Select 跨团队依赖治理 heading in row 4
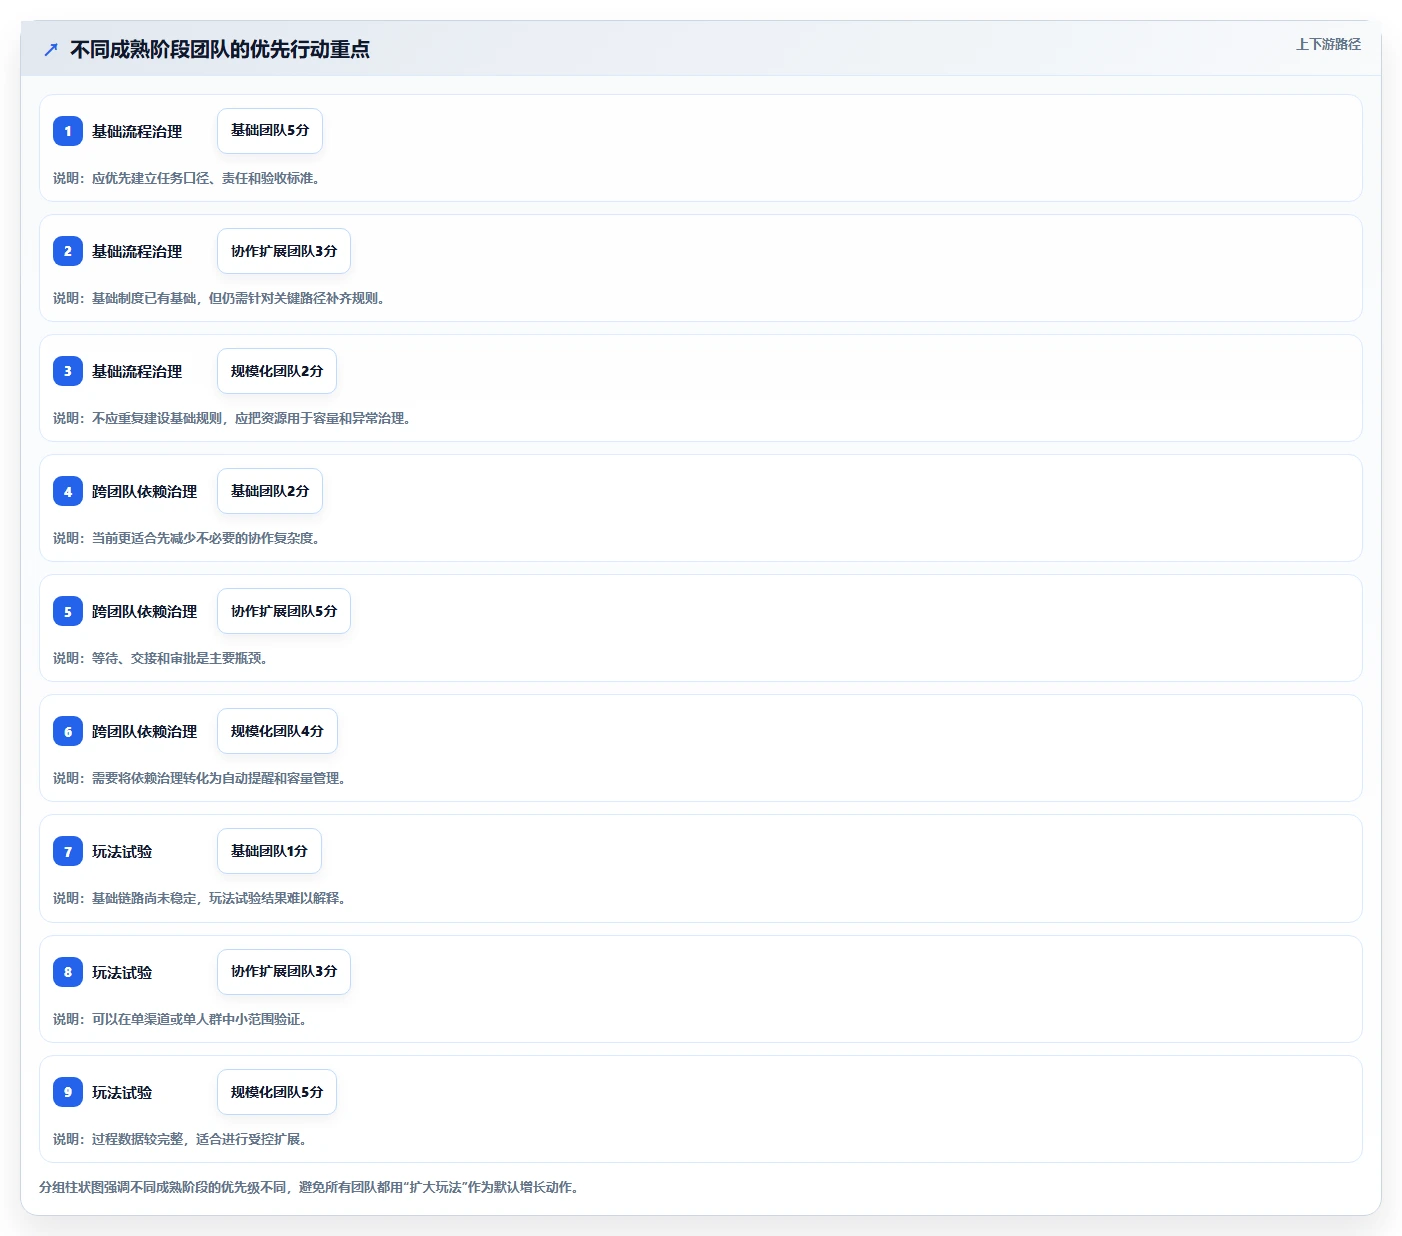The image size is (1402, 1236). pos(145,491)
